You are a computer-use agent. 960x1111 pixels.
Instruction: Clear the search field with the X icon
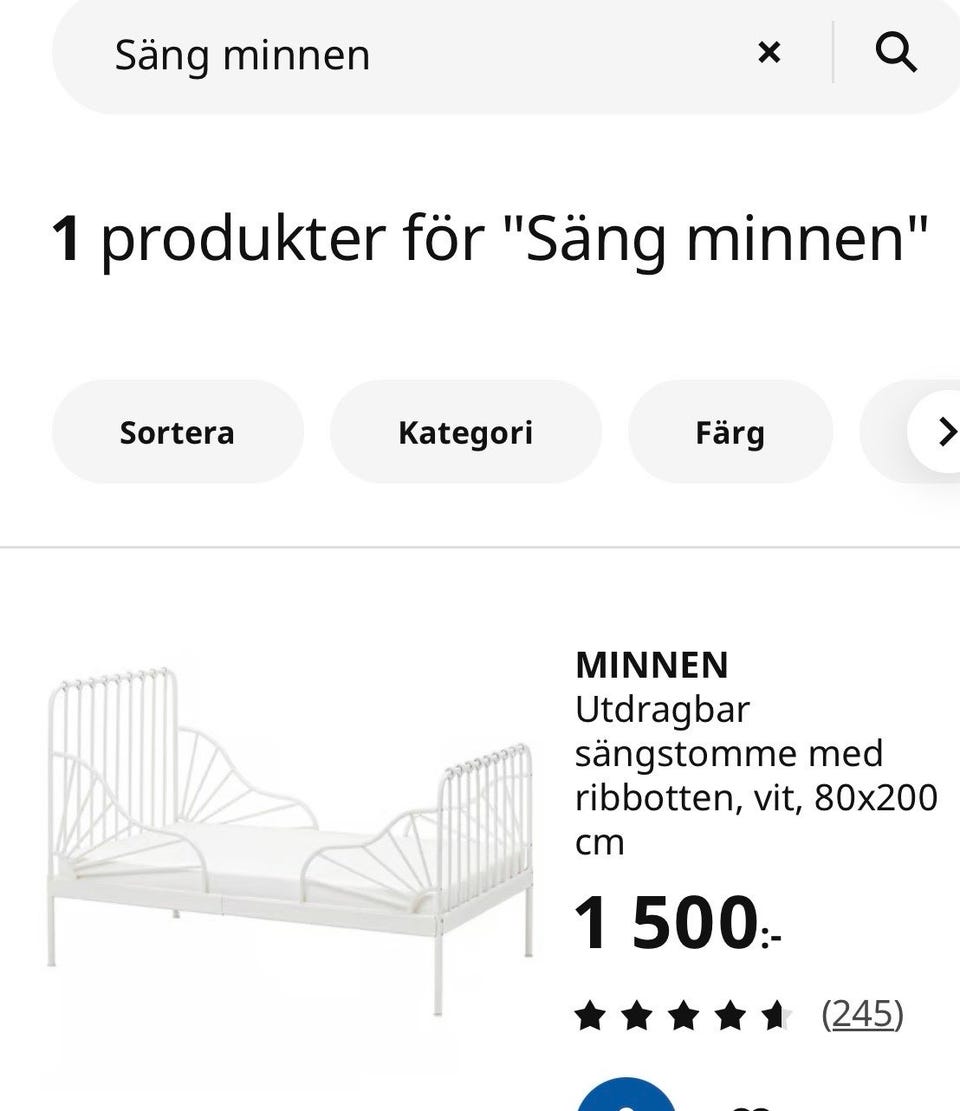768,53
